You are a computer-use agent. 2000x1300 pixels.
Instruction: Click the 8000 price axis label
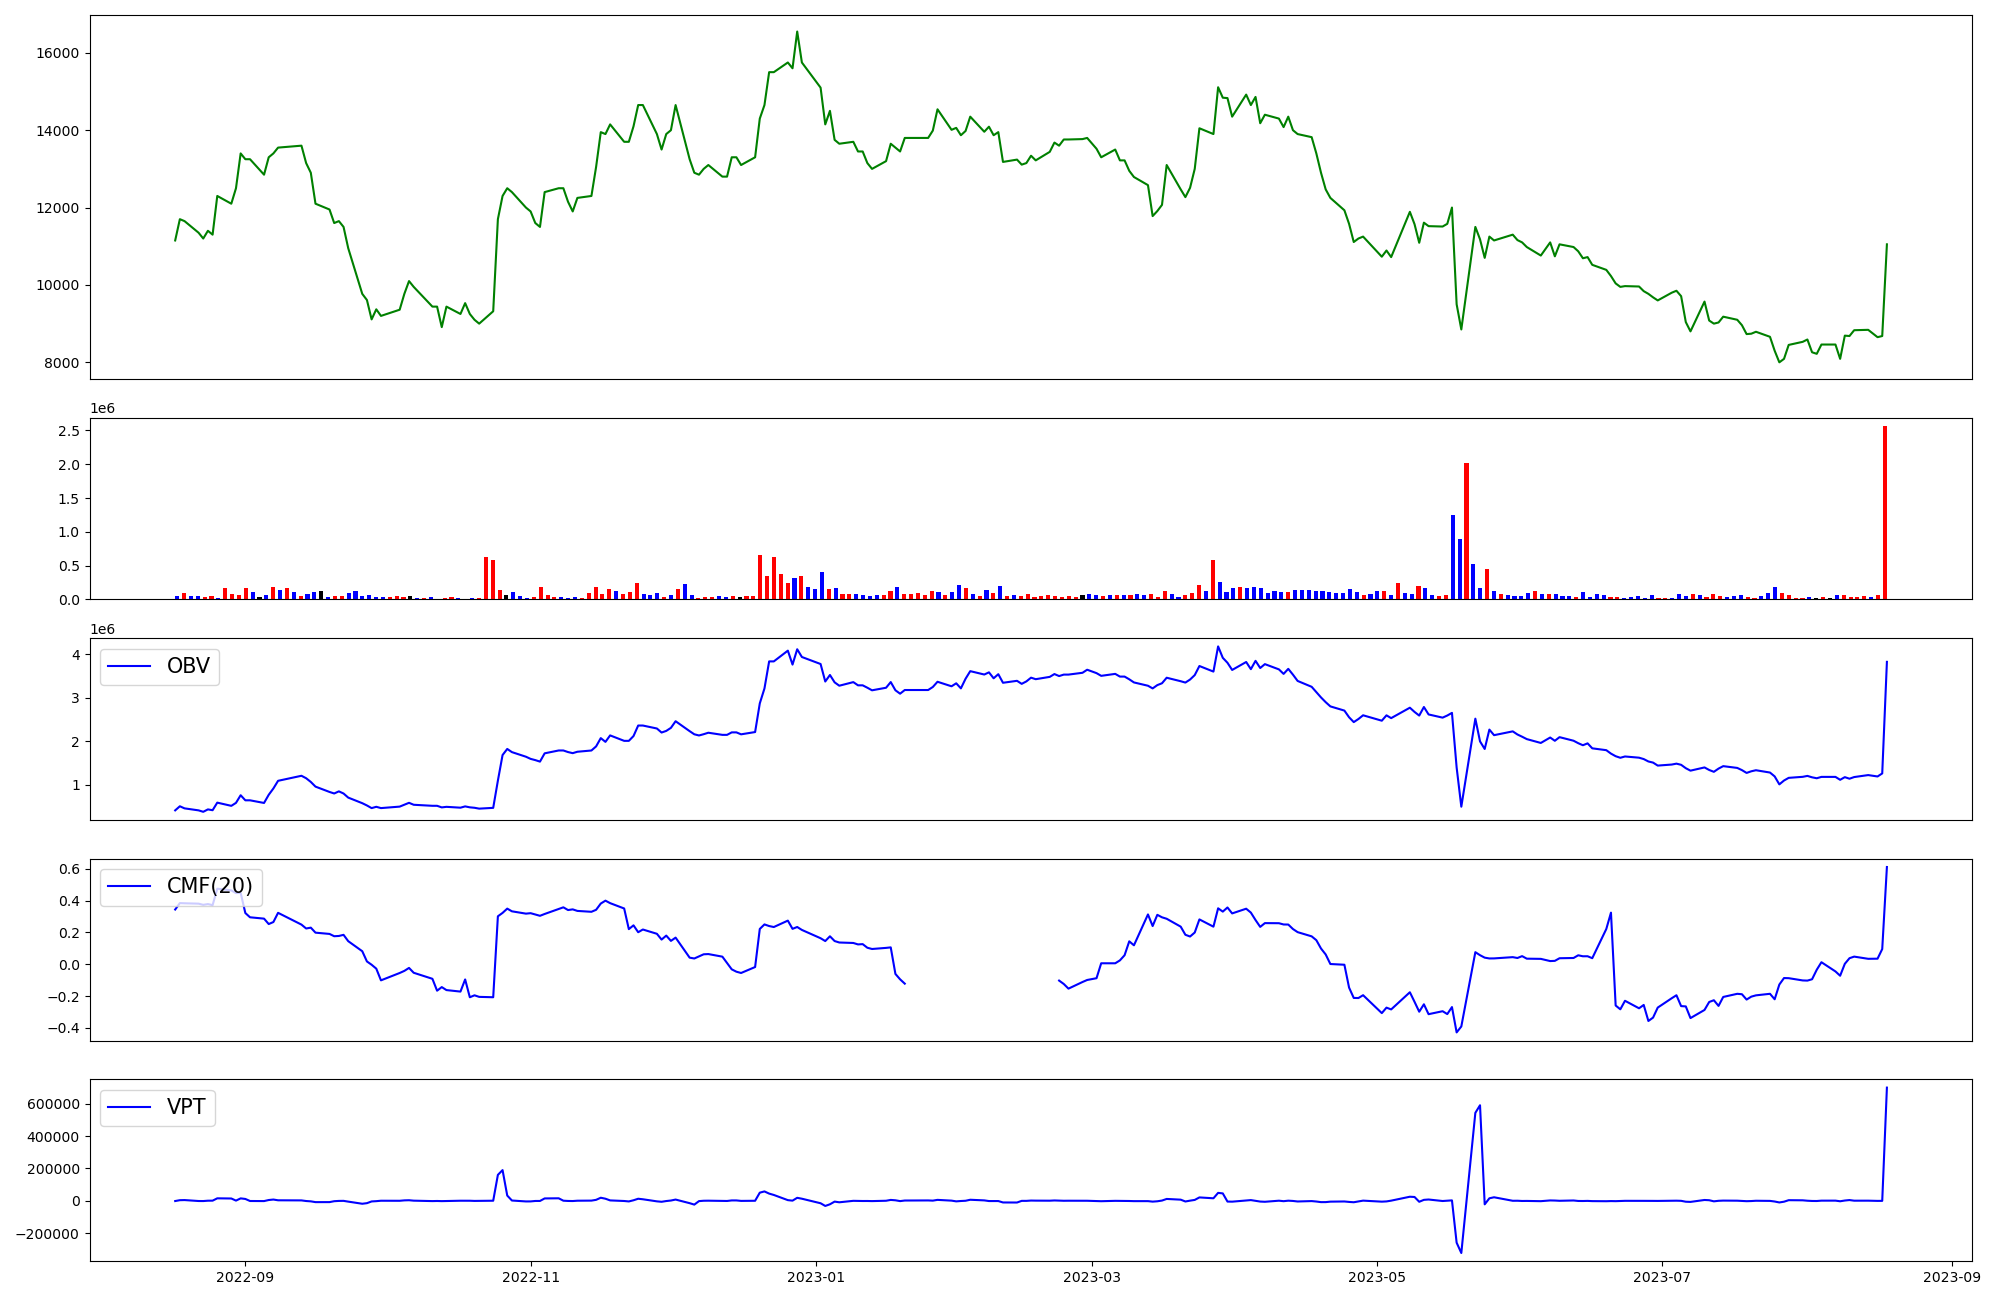click(62, 363)
